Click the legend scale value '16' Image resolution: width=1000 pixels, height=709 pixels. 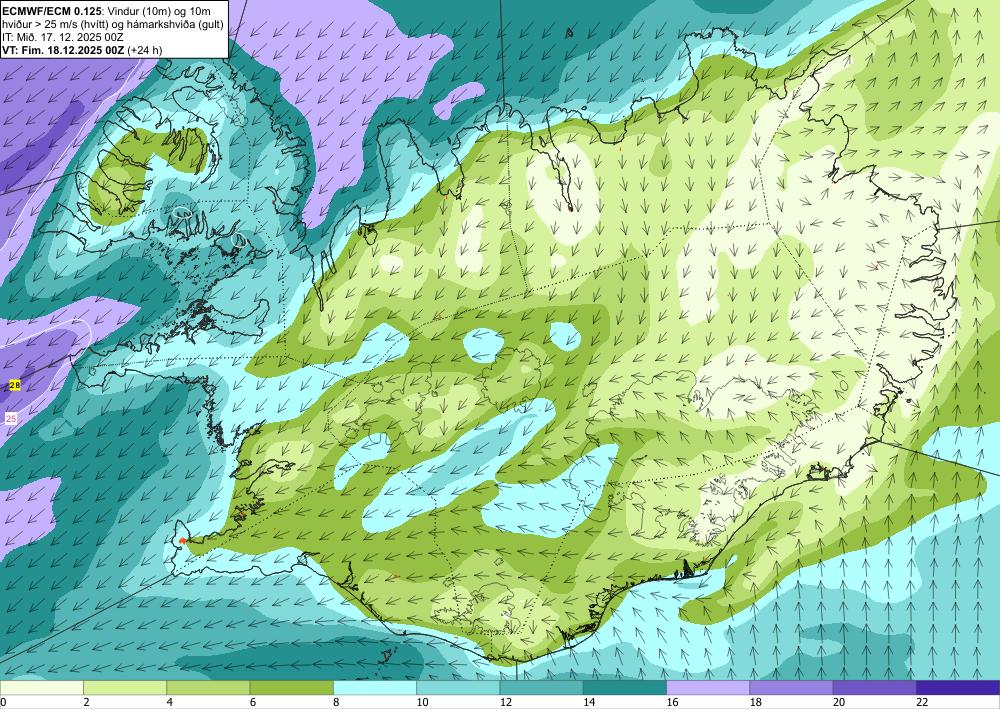click(672, 702)
